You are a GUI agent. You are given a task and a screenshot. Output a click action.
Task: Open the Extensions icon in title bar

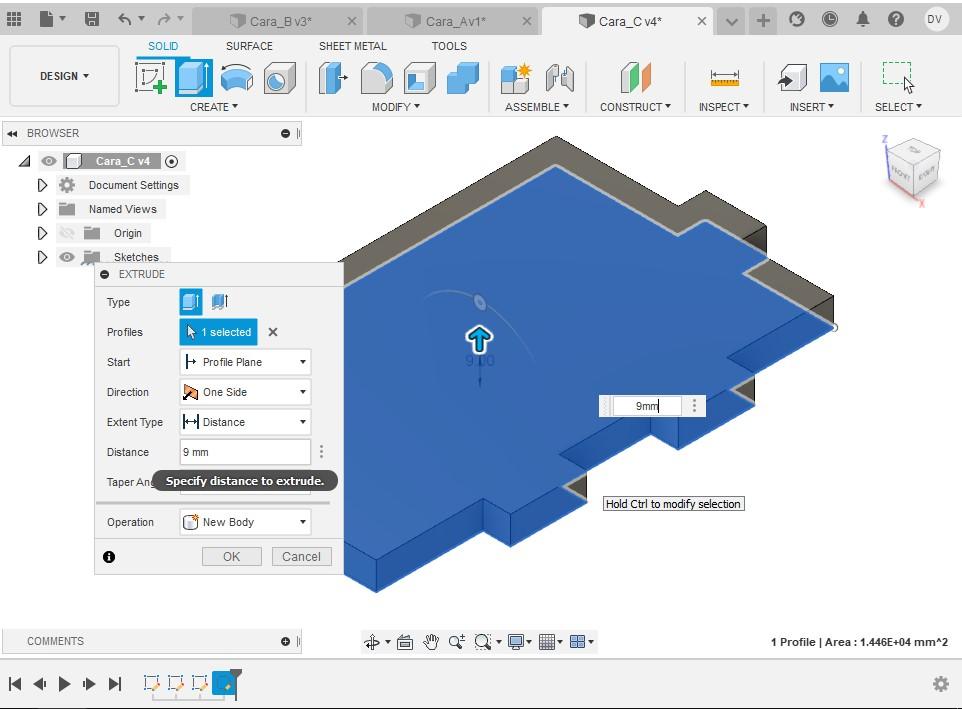796,20
